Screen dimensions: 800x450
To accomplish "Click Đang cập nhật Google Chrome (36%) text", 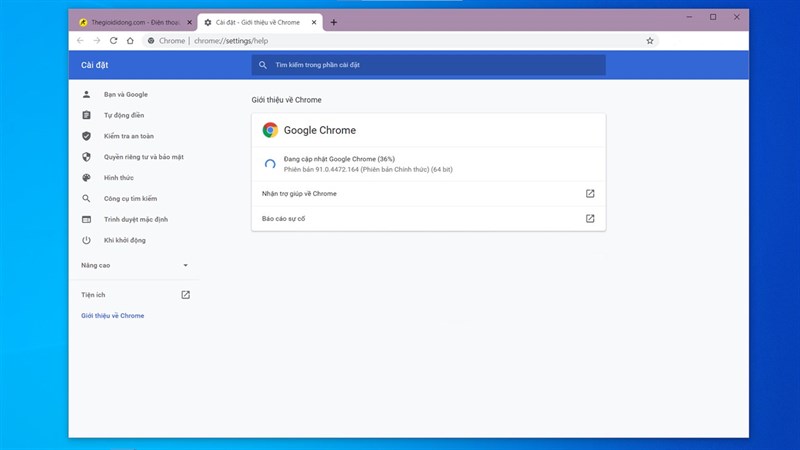I will click(x=339, y=159).
